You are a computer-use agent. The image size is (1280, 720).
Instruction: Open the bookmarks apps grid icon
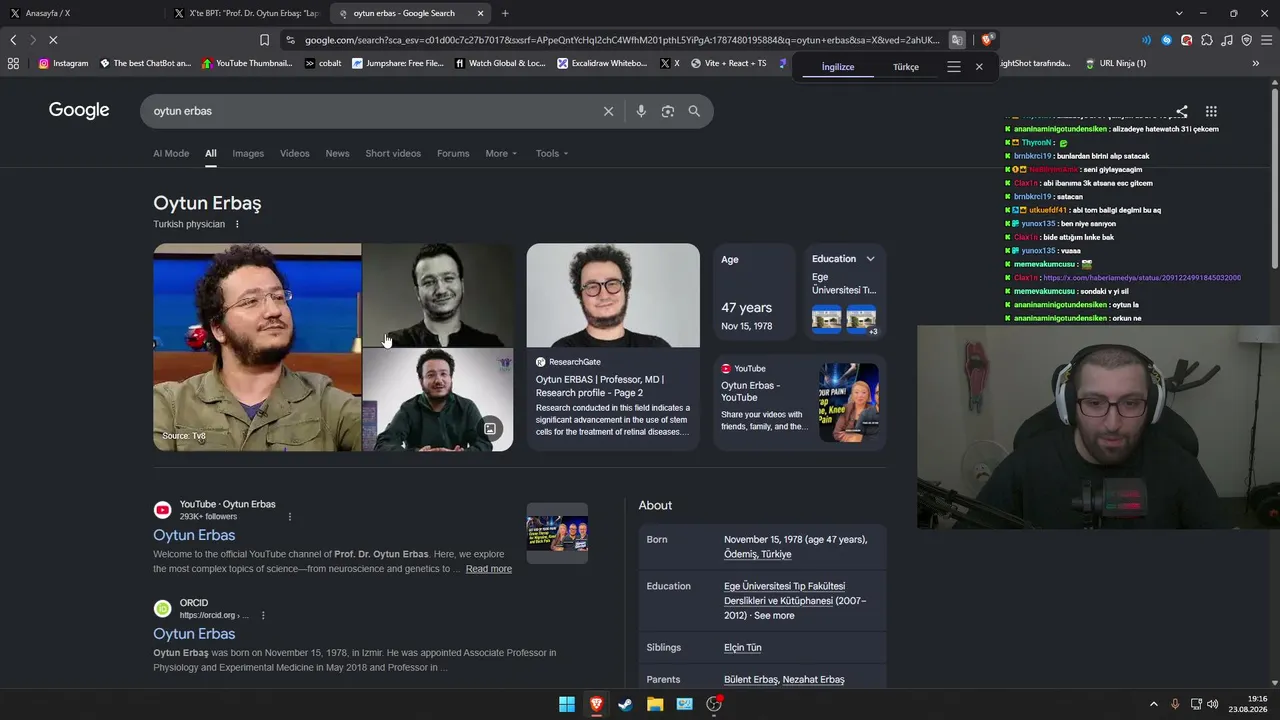[13, 63]
